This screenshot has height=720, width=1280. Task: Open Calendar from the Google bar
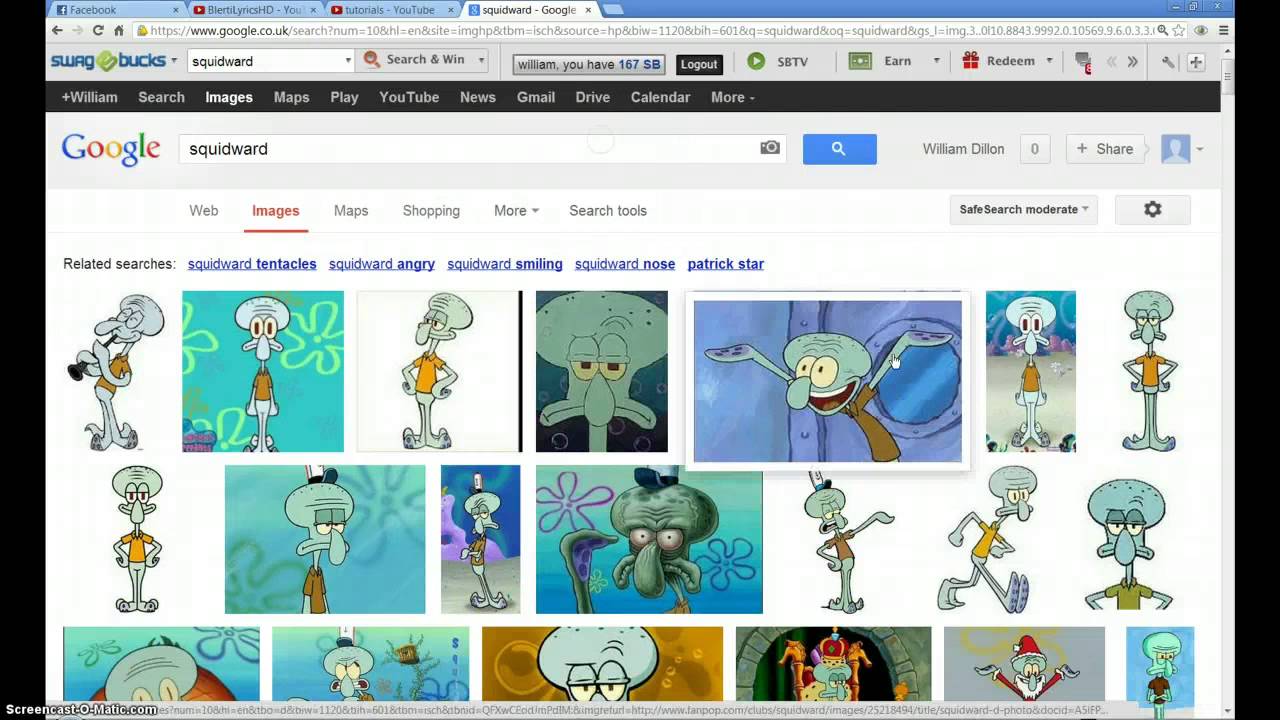[x=660, y=97]
